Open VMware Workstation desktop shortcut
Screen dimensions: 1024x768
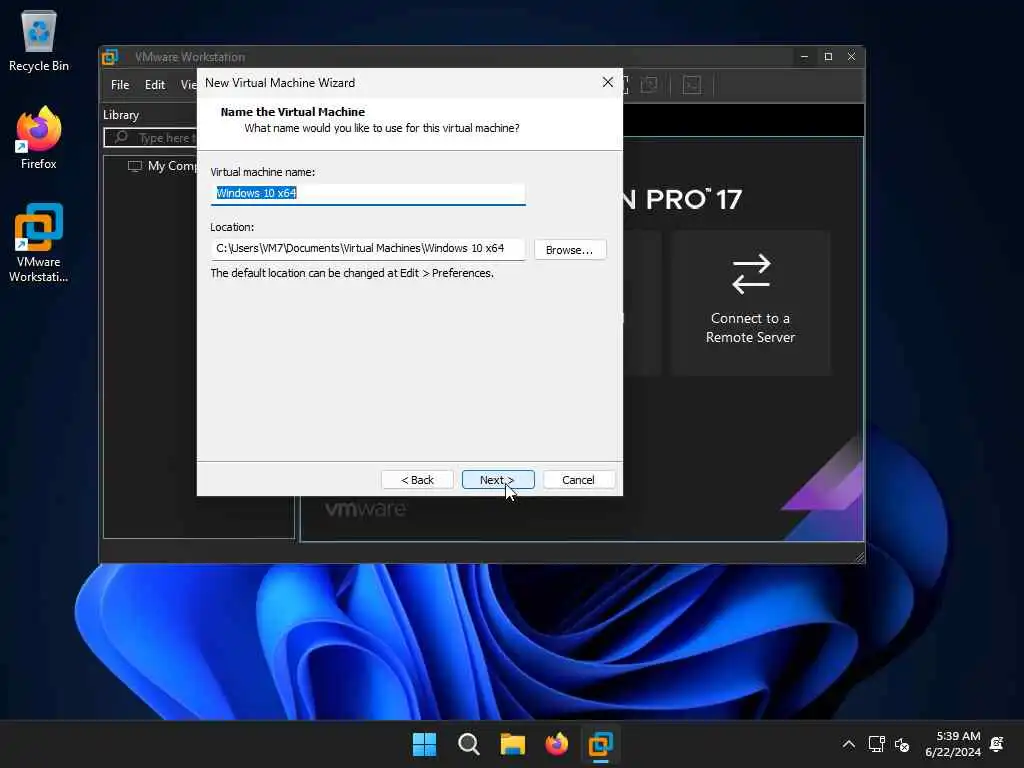[x=39, y=243]
